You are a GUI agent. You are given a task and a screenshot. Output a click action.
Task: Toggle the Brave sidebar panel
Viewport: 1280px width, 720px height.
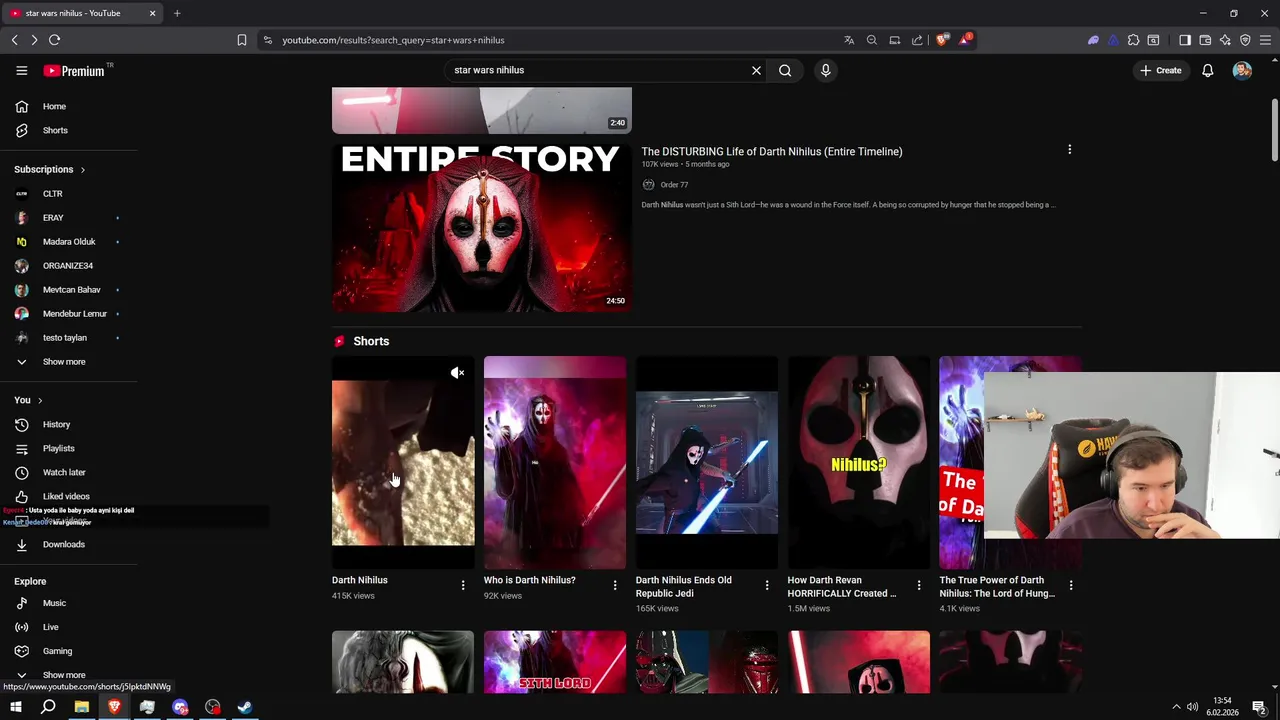point(1185,40)
